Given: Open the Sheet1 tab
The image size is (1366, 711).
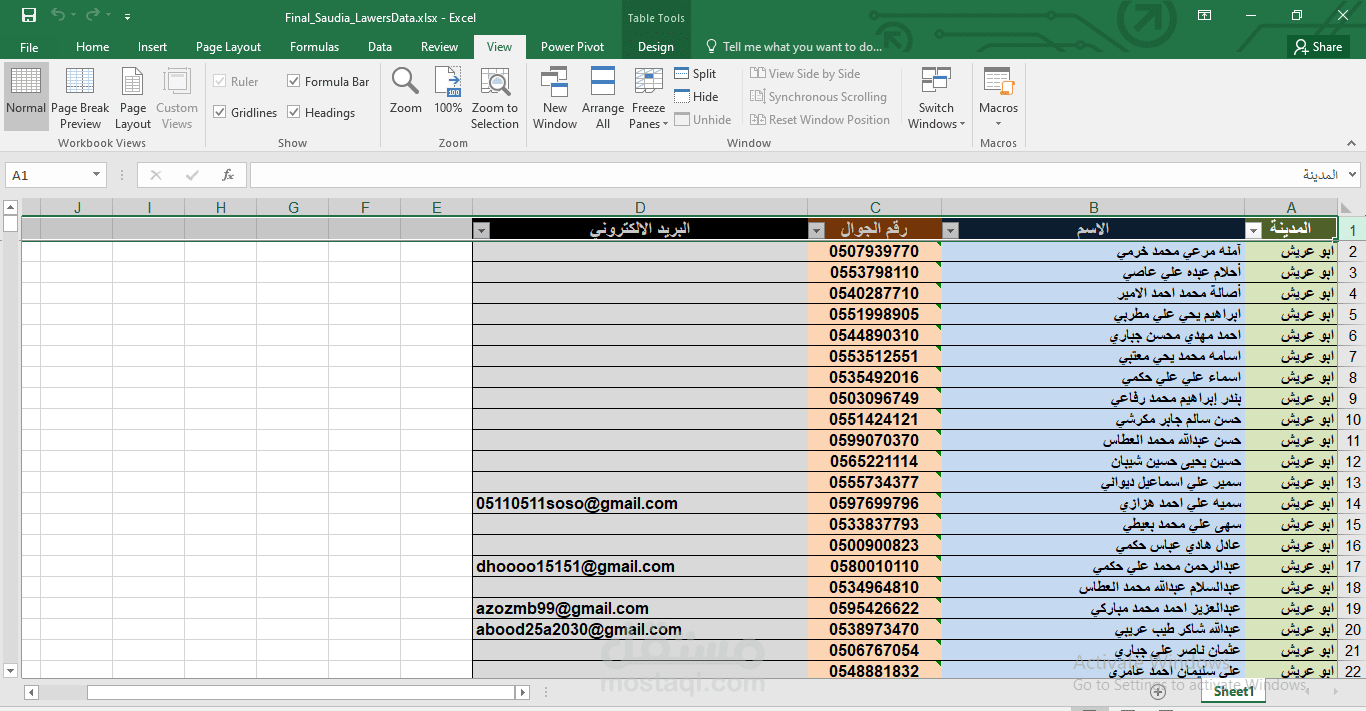Looking at the screenshot, I should (x=1234, y=691).
